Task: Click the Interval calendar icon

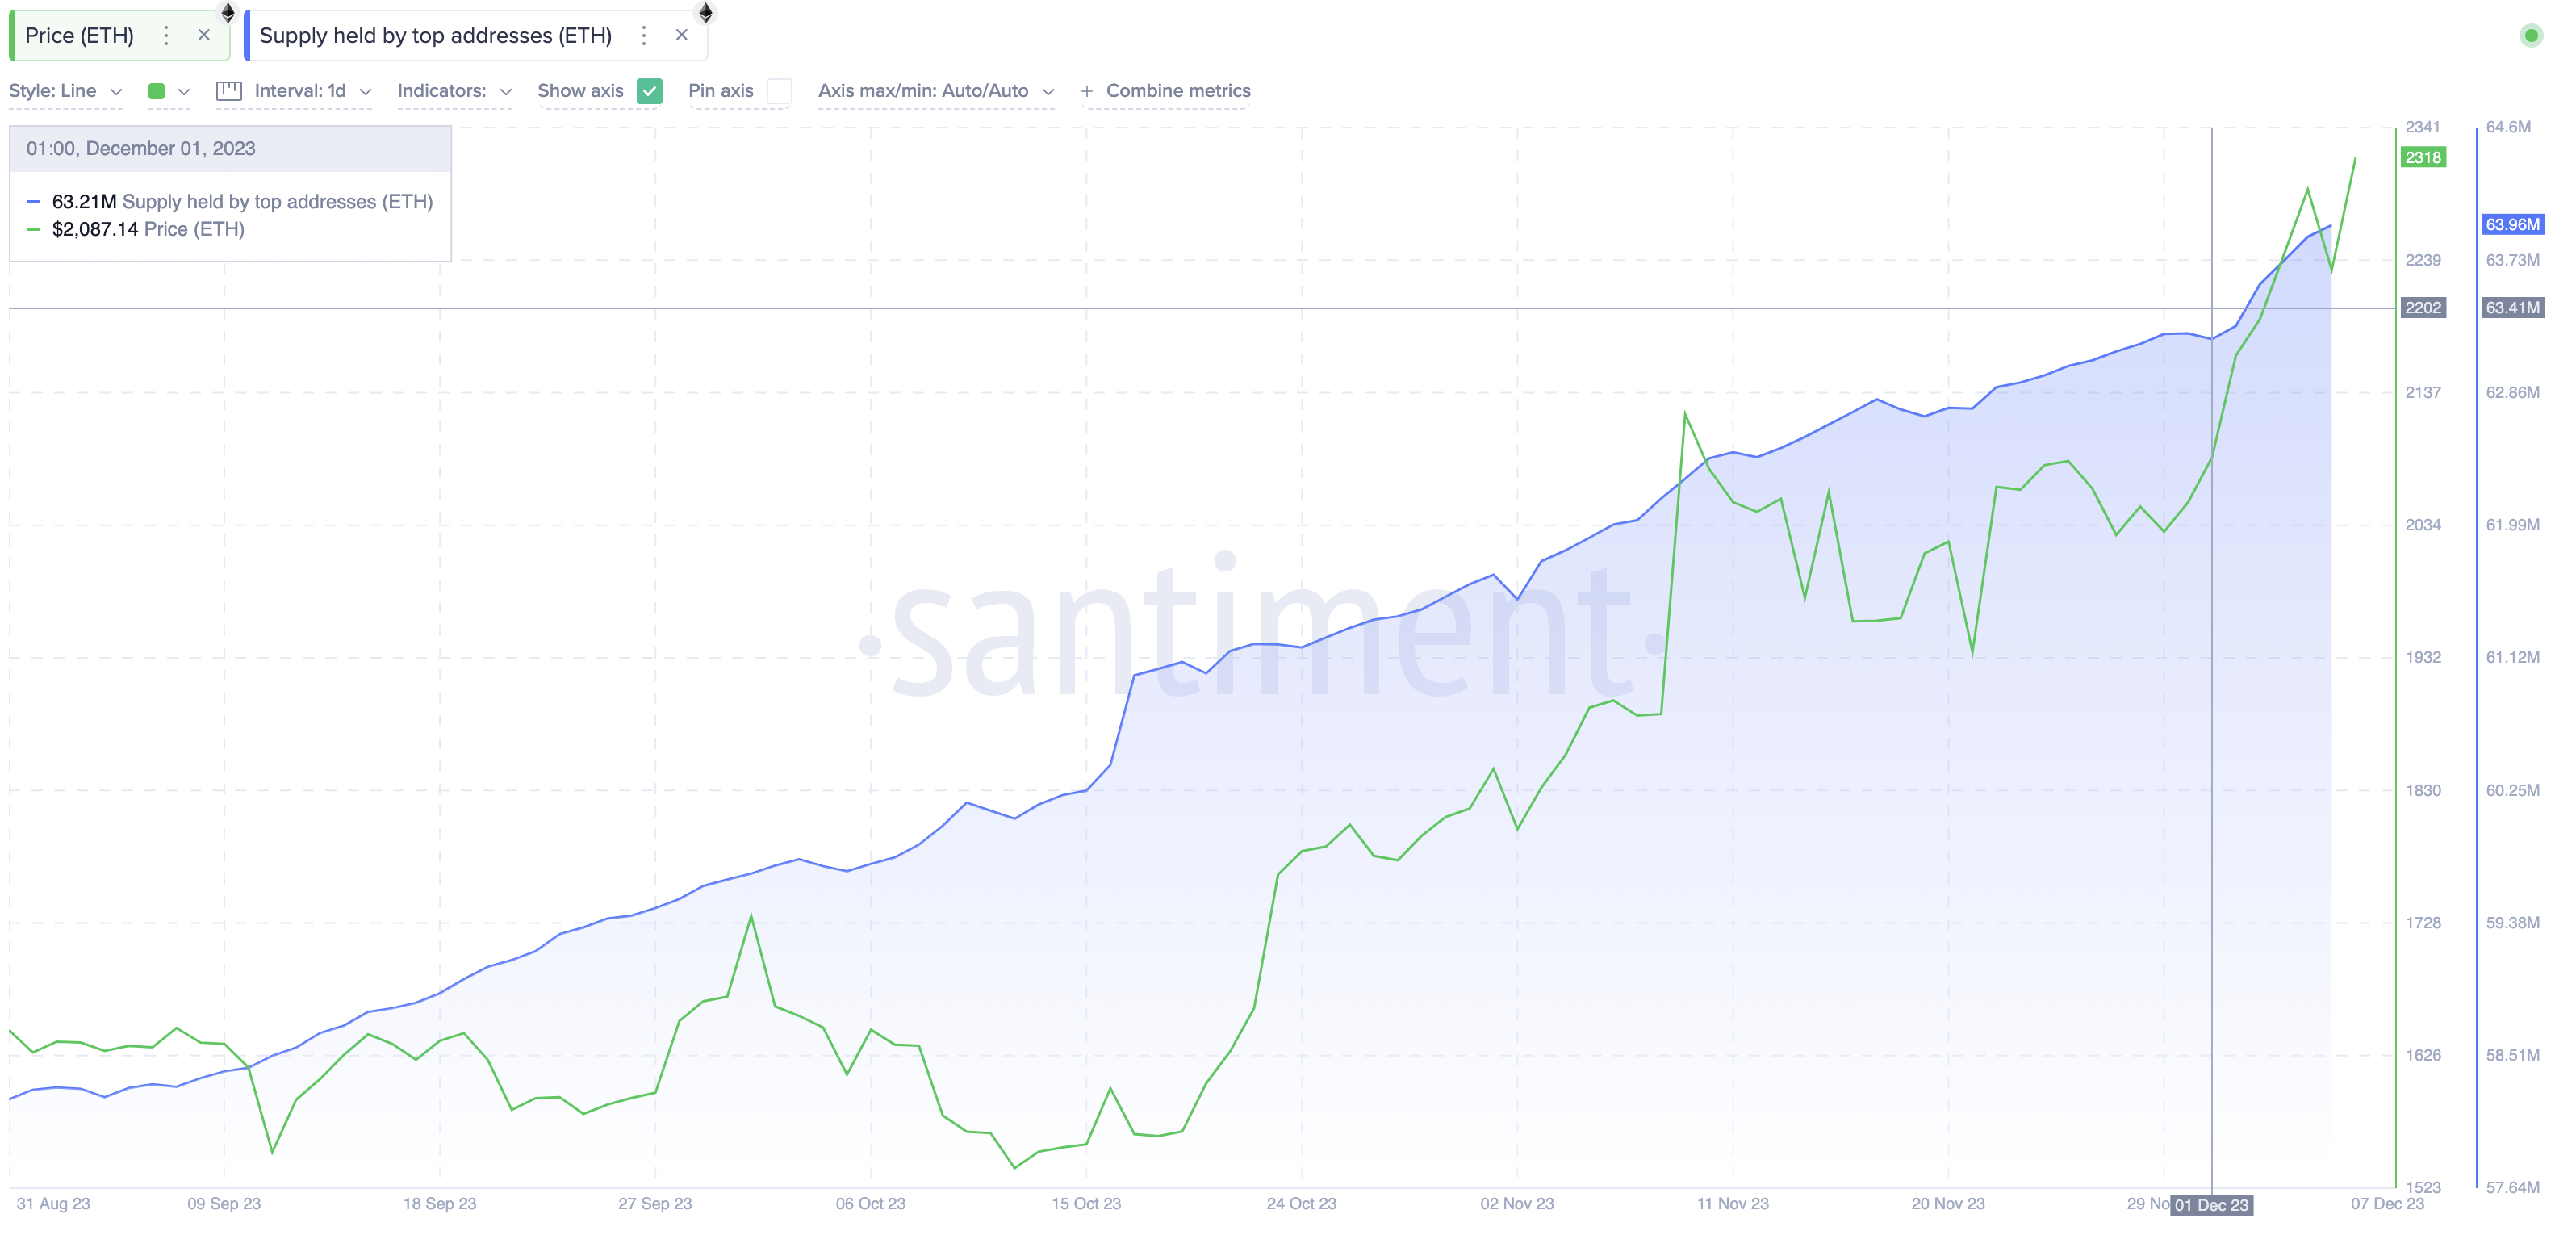Action: click(229, 91)
